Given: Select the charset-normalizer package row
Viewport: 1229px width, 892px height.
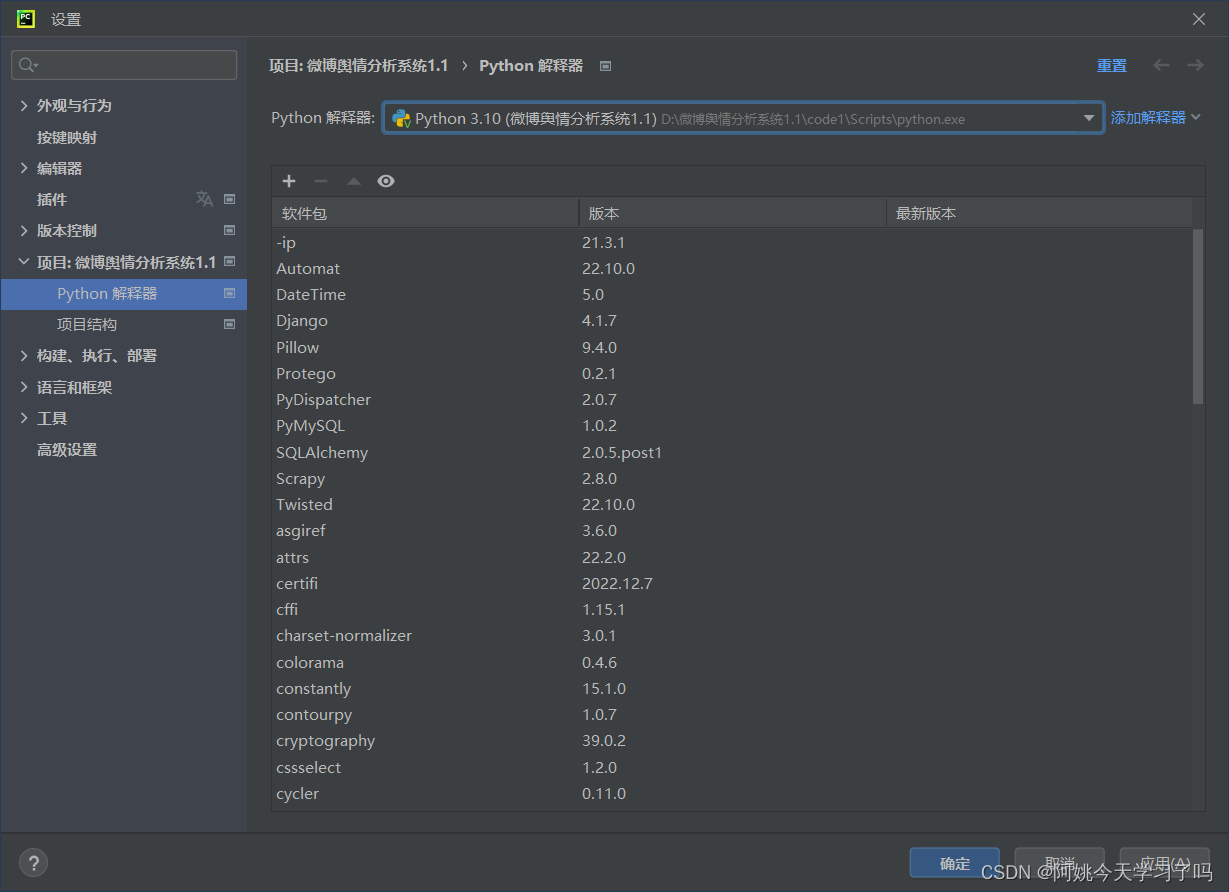Looking at the screenshot, I should [x=732, y=636].
